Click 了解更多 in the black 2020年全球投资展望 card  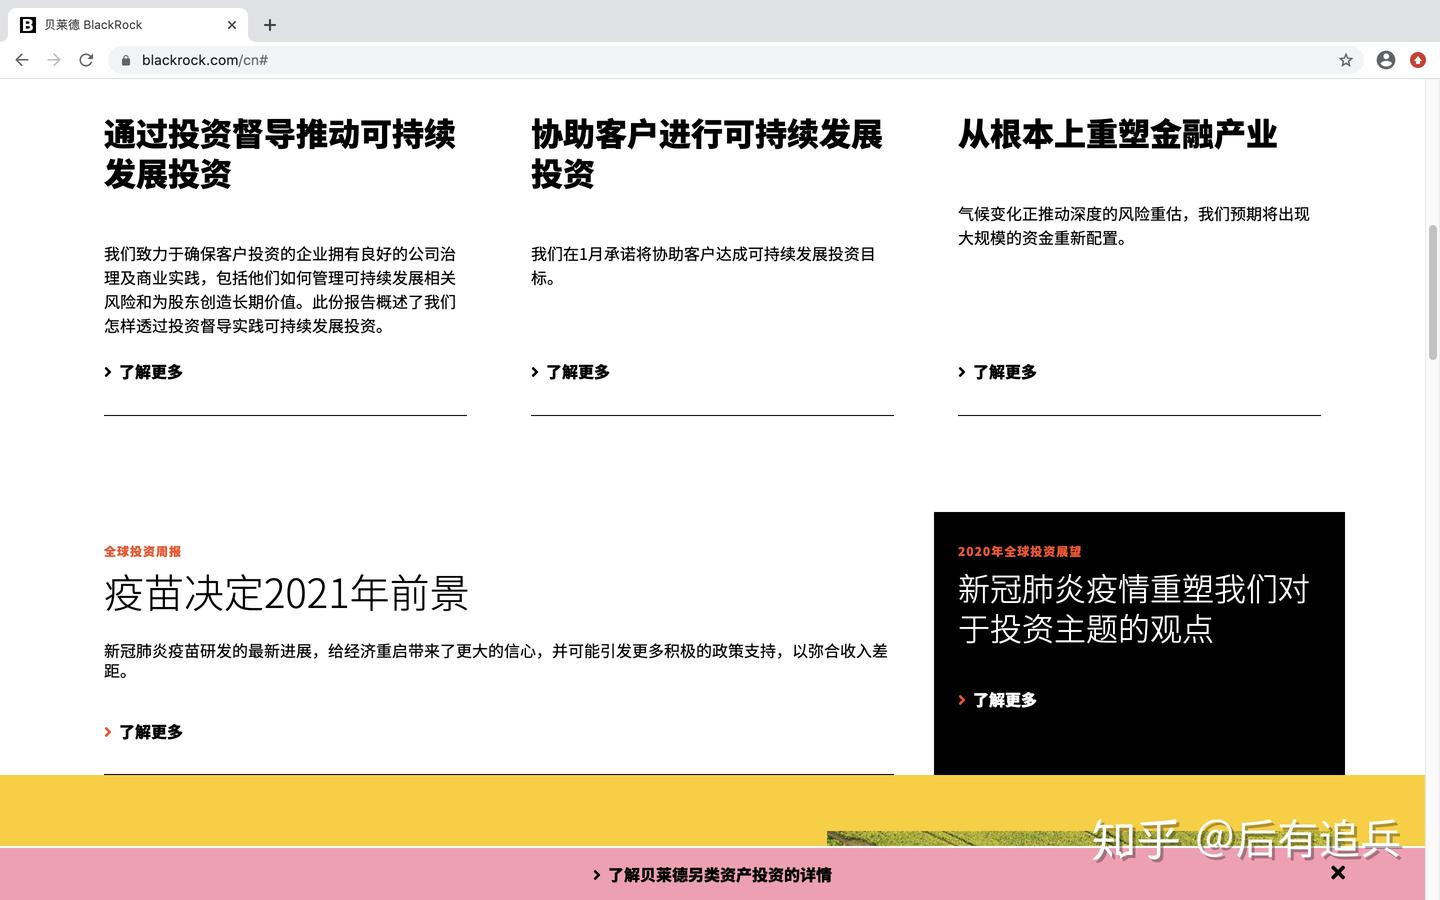pyautogui.click(x=1005, y=699)
